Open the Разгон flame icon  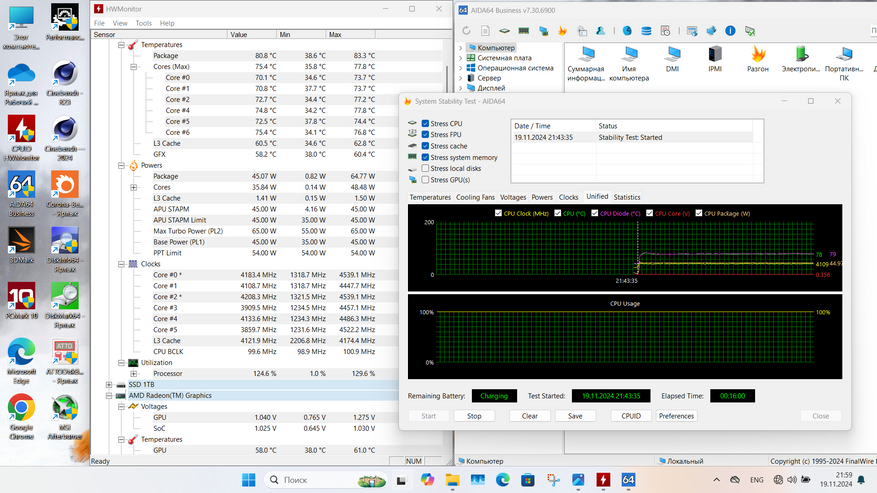758,59
